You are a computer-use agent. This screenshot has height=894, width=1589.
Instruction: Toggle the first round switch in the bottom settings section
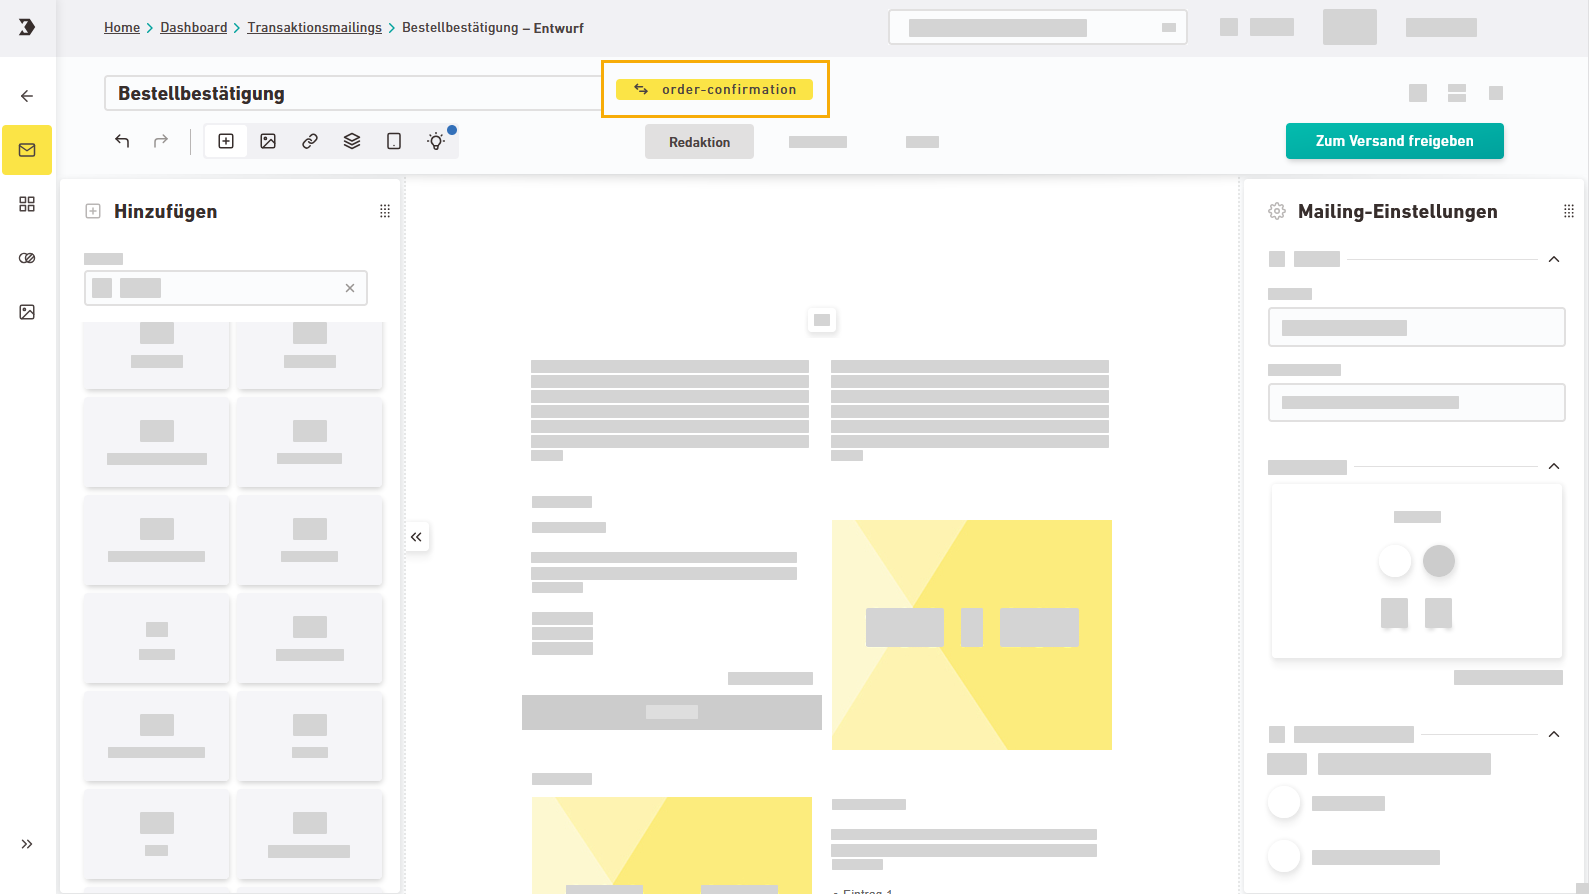1284,803
